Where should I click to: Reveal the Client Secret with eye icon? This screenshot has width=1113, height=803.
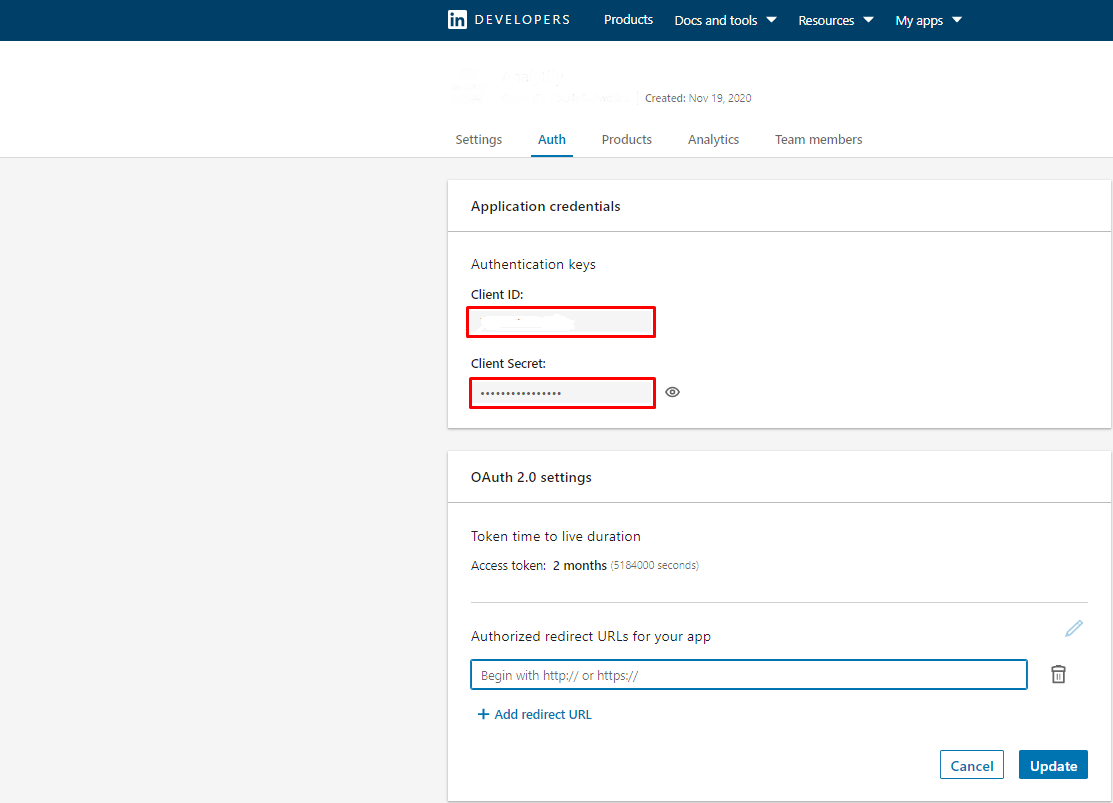tap(672, 392)
